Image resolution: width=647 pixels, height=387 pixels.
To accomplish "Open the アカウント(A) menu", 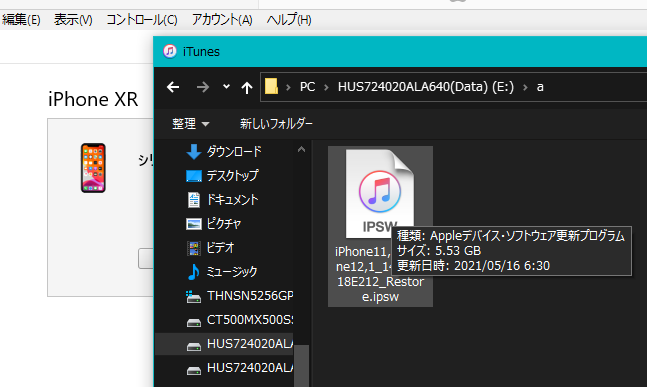I will [222, 19].
